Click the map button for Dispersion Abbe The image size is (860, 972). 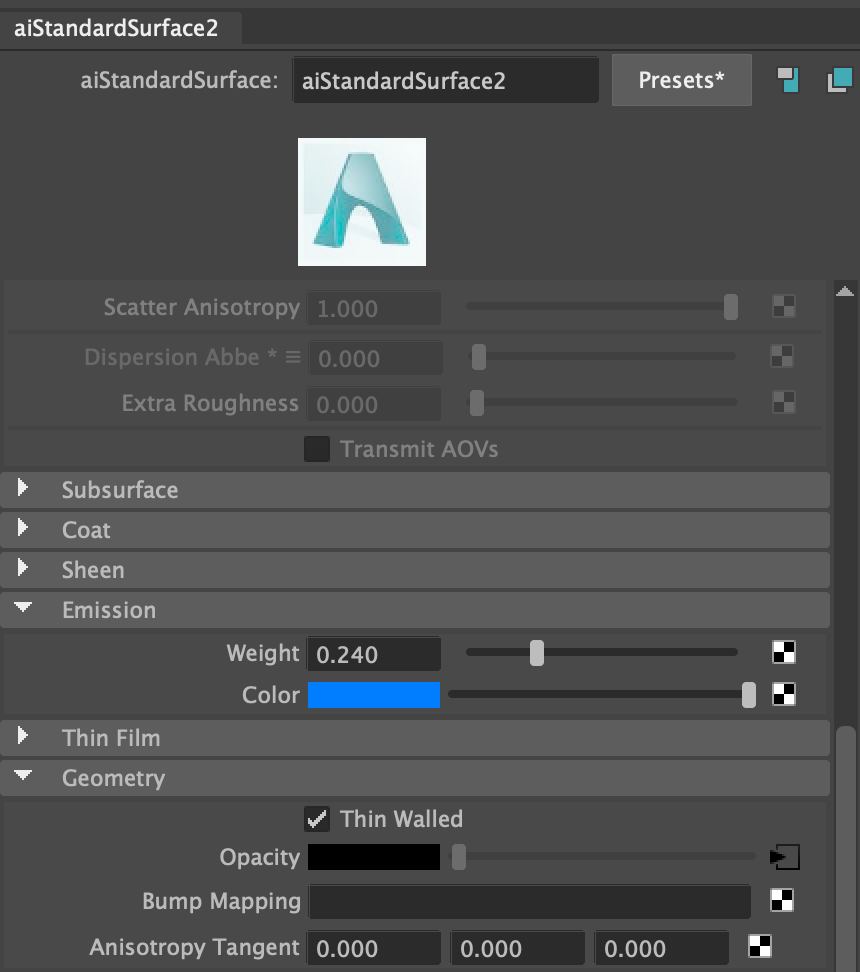782,356
